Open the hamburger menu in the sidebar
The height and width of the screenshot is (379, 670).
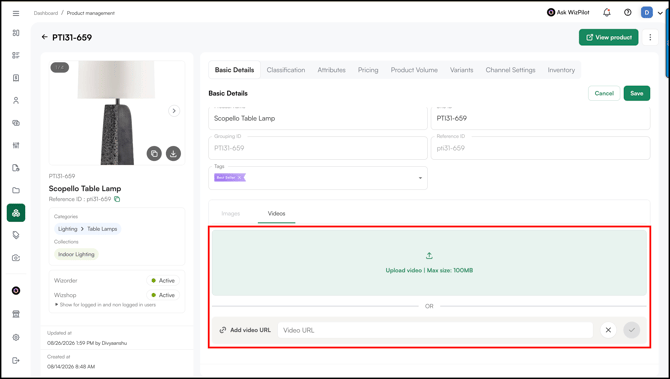[x=16, y=13]
